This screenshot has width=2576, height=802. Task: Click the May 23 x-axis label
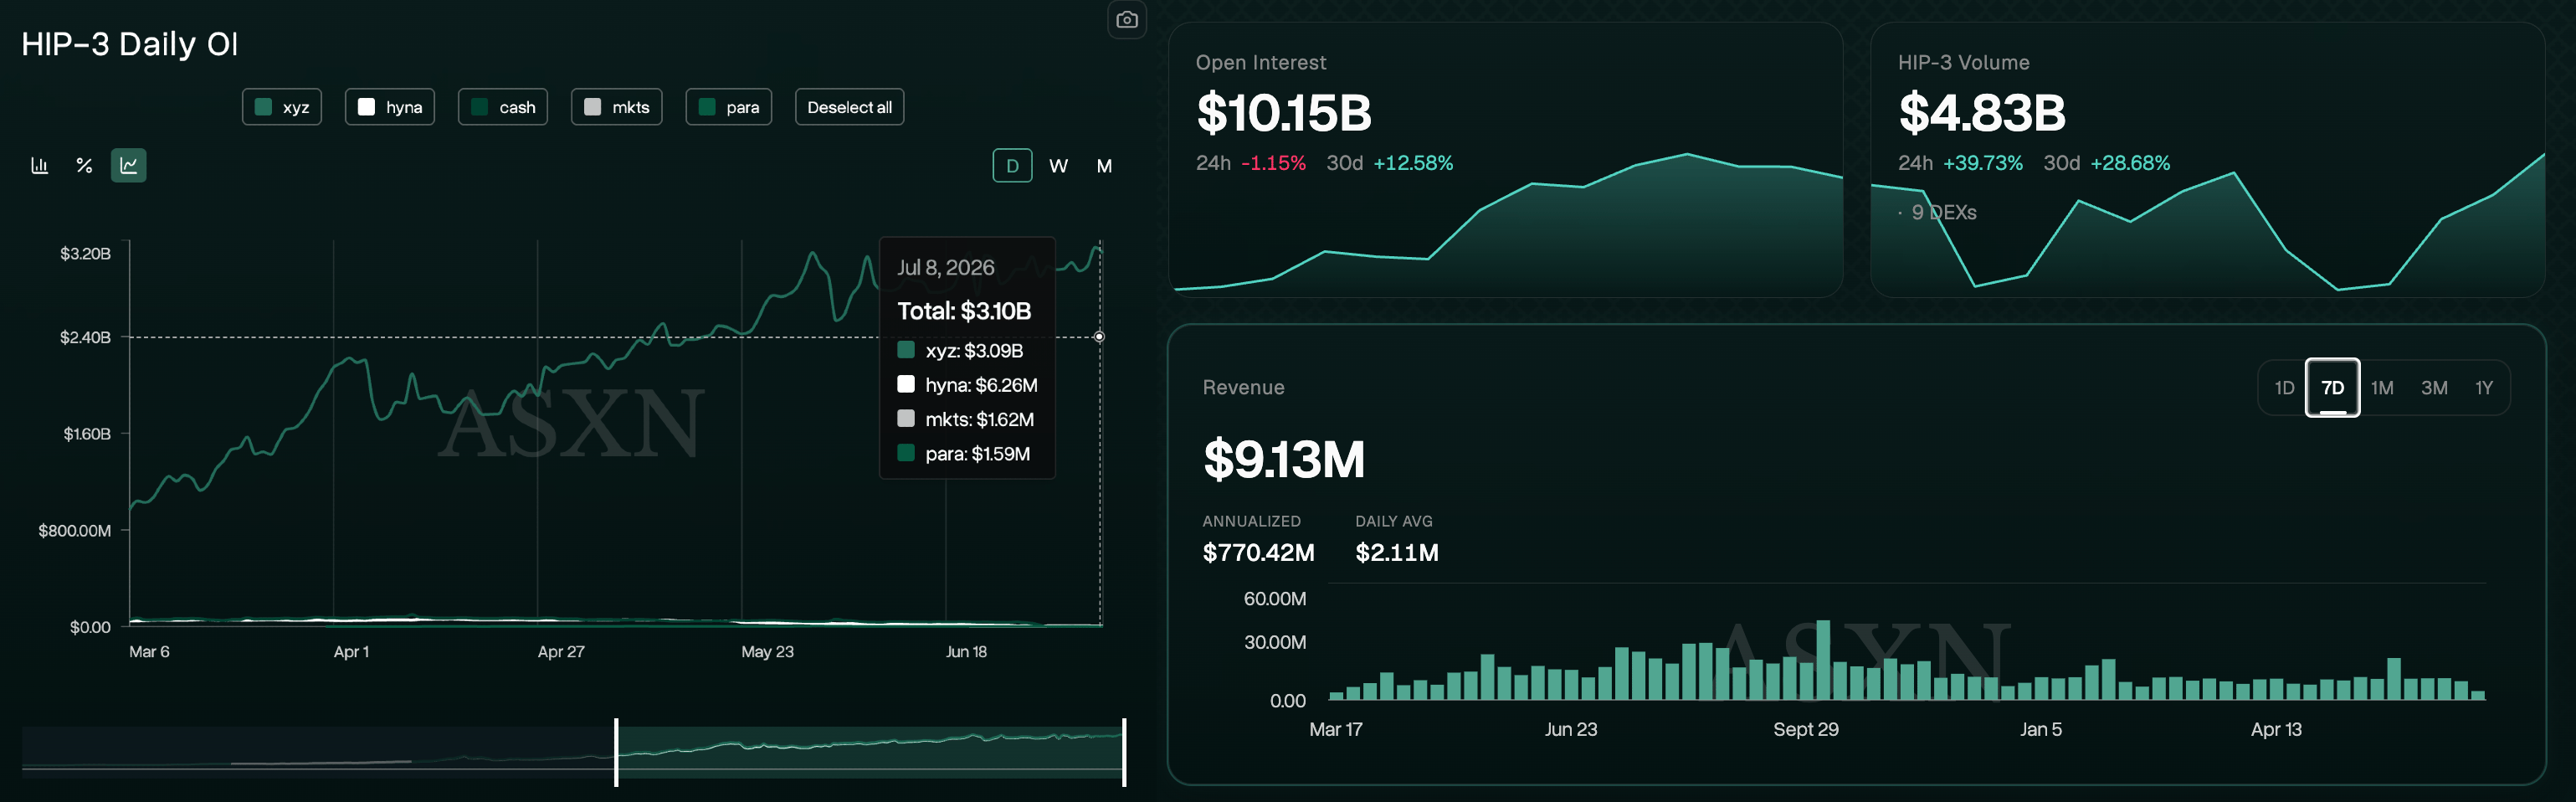point(767,652)
